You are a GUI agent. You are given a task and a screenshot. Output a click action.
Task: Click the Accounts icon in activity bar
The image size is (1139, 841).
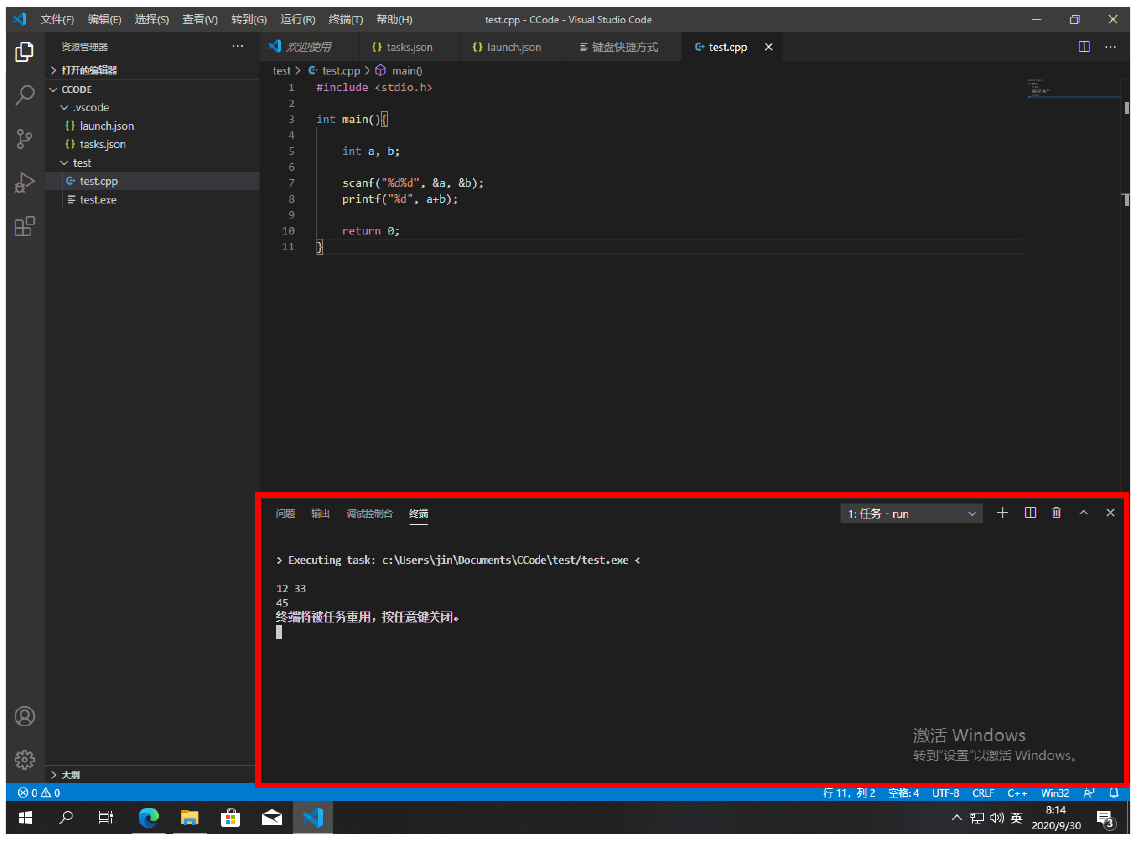(25, 716)
